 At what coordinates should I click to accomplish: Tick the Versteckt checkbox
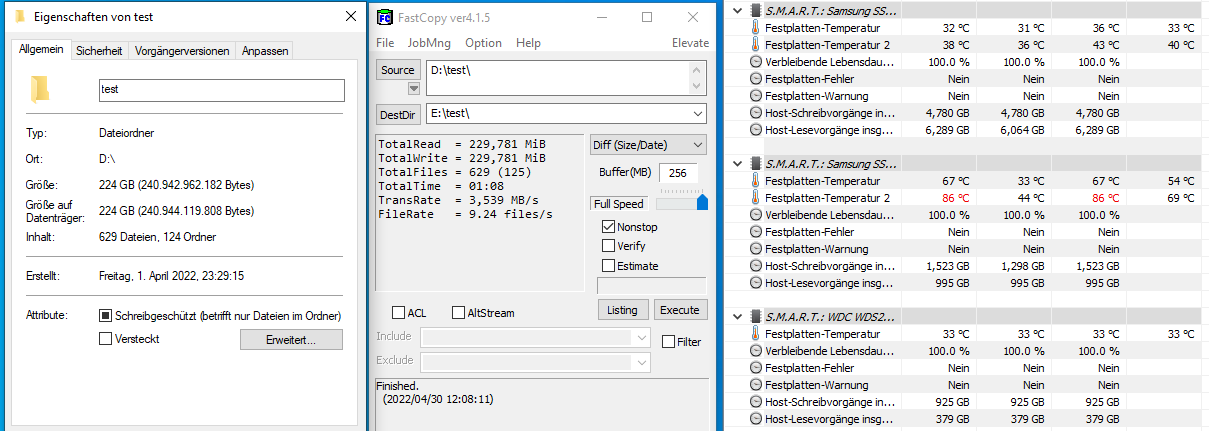point(106,339)
